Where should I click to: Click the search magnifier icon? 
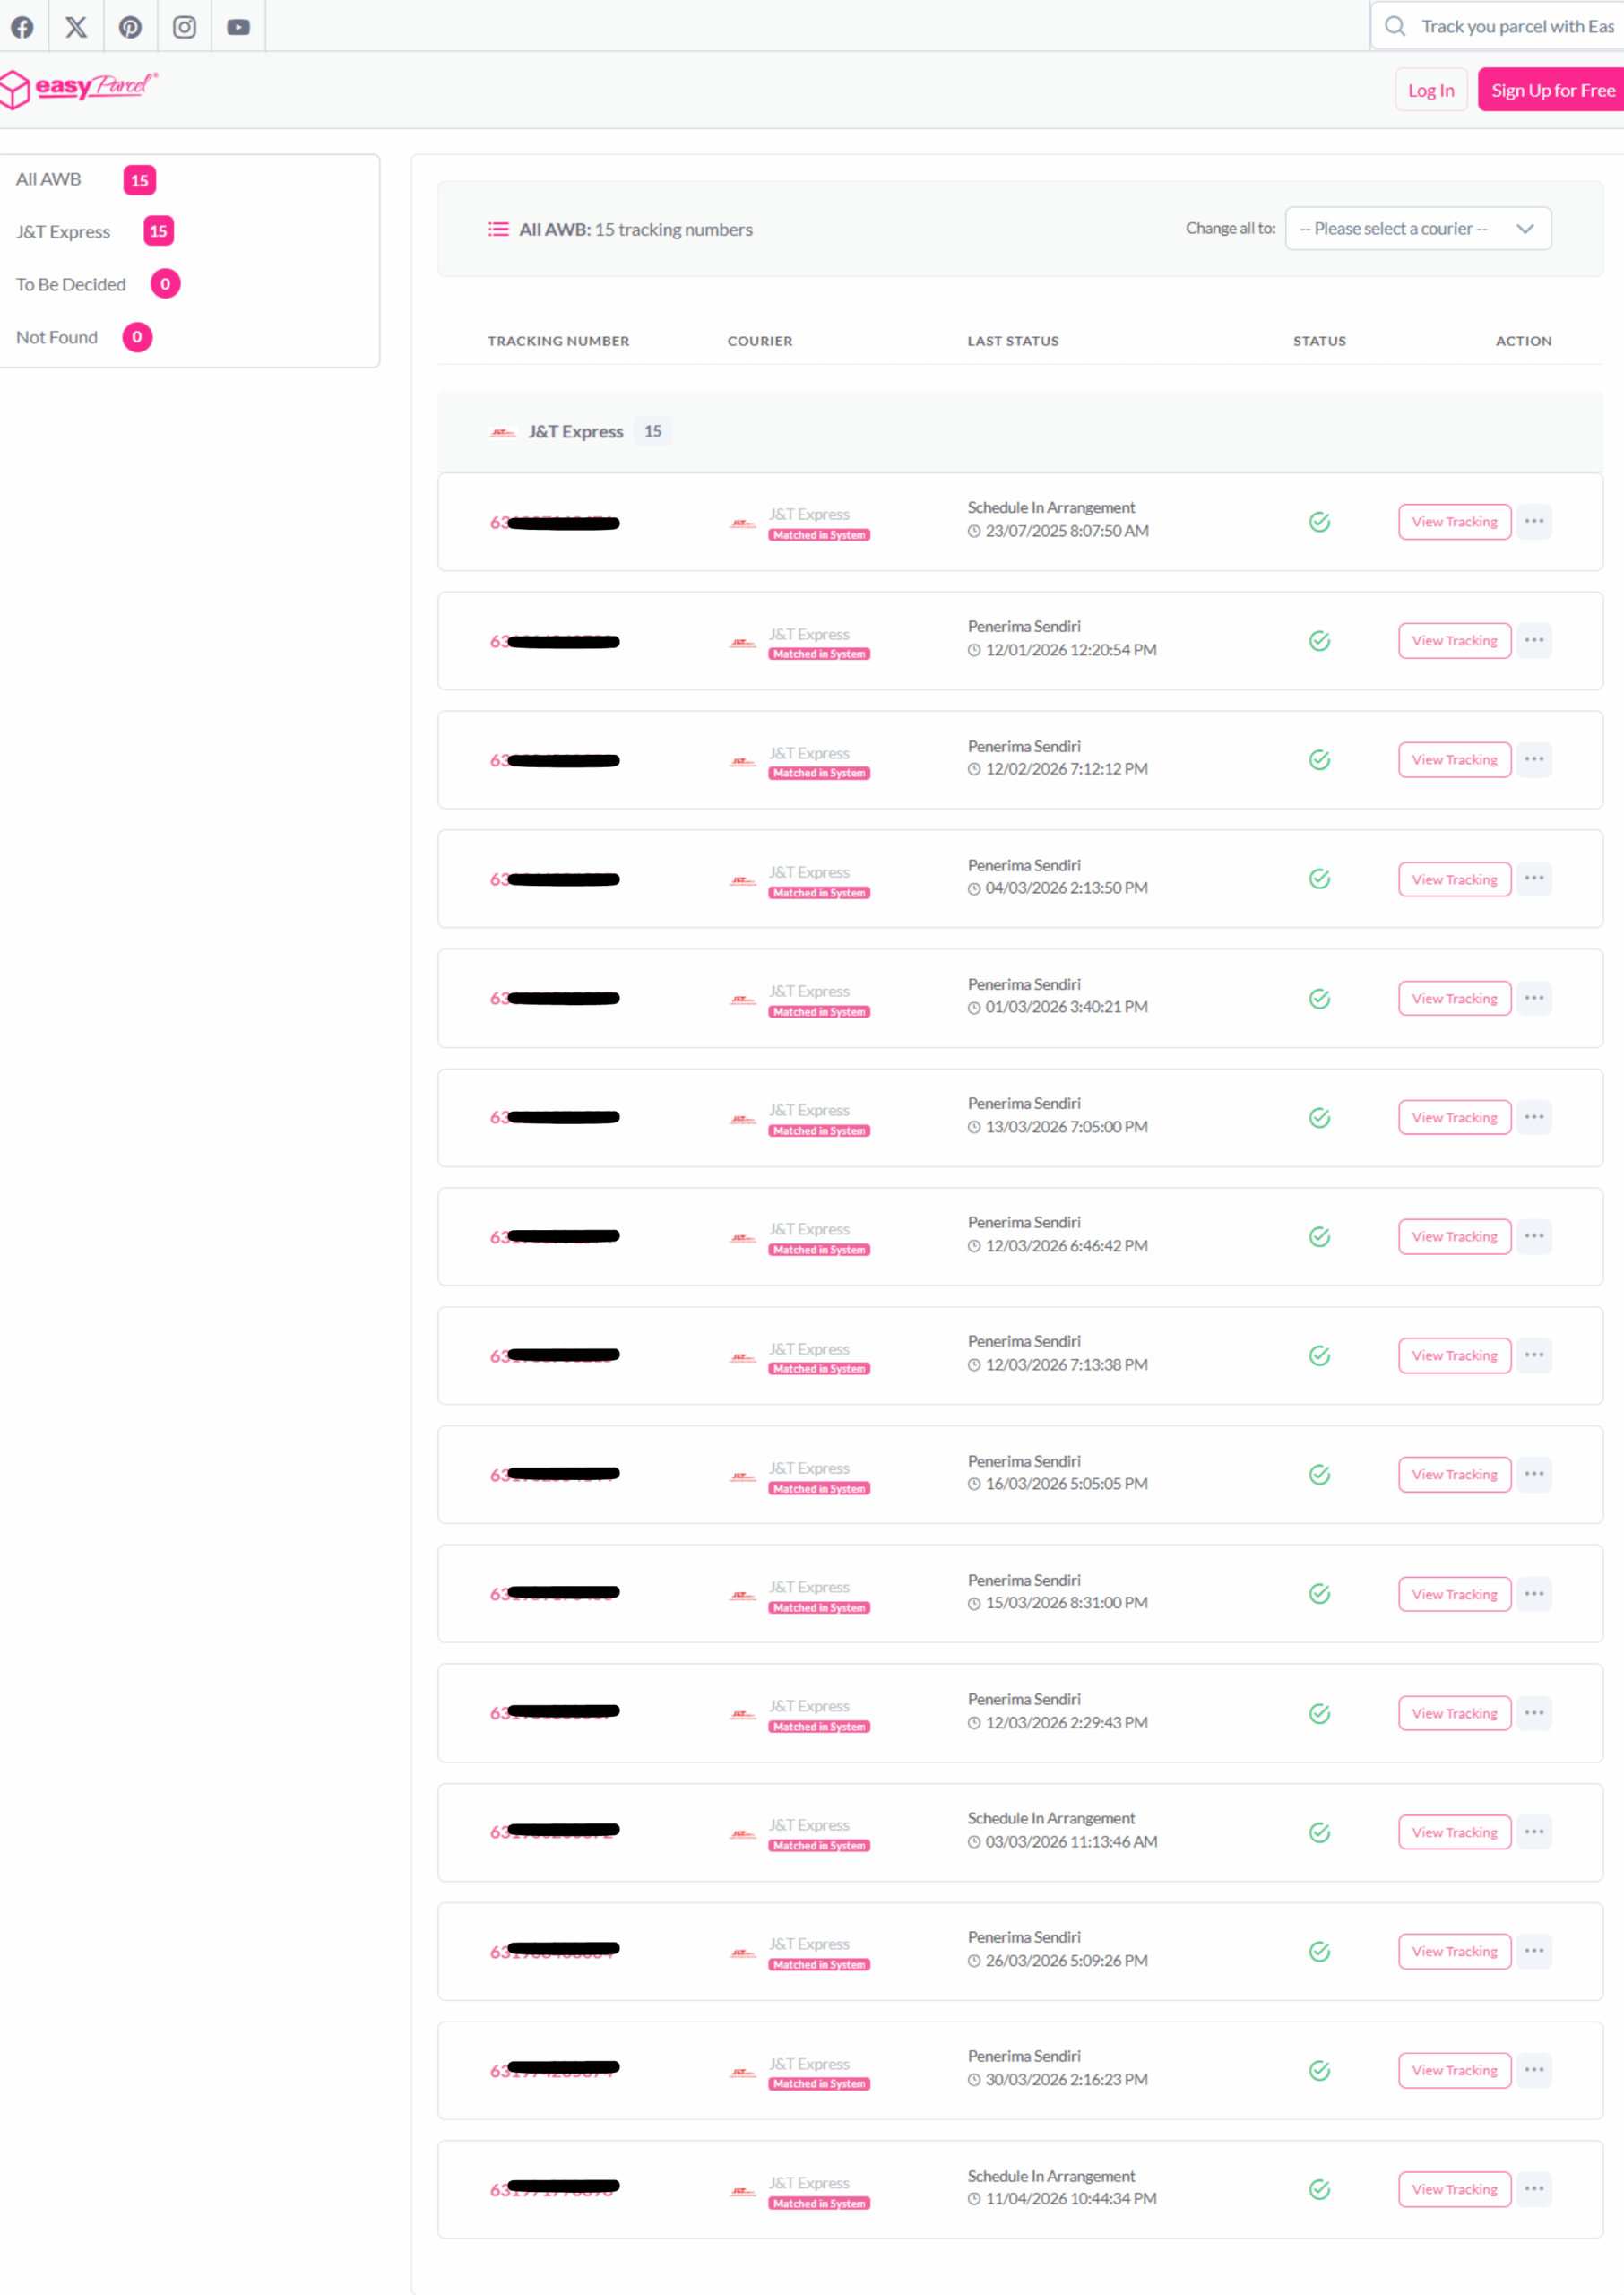1396,25
